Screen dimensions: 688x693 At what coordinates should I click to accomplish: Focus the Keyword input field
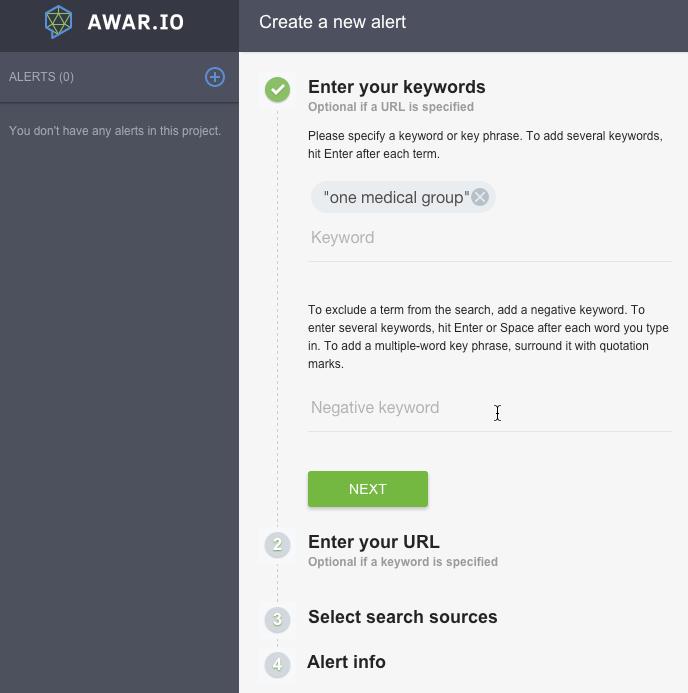[489, 238]
